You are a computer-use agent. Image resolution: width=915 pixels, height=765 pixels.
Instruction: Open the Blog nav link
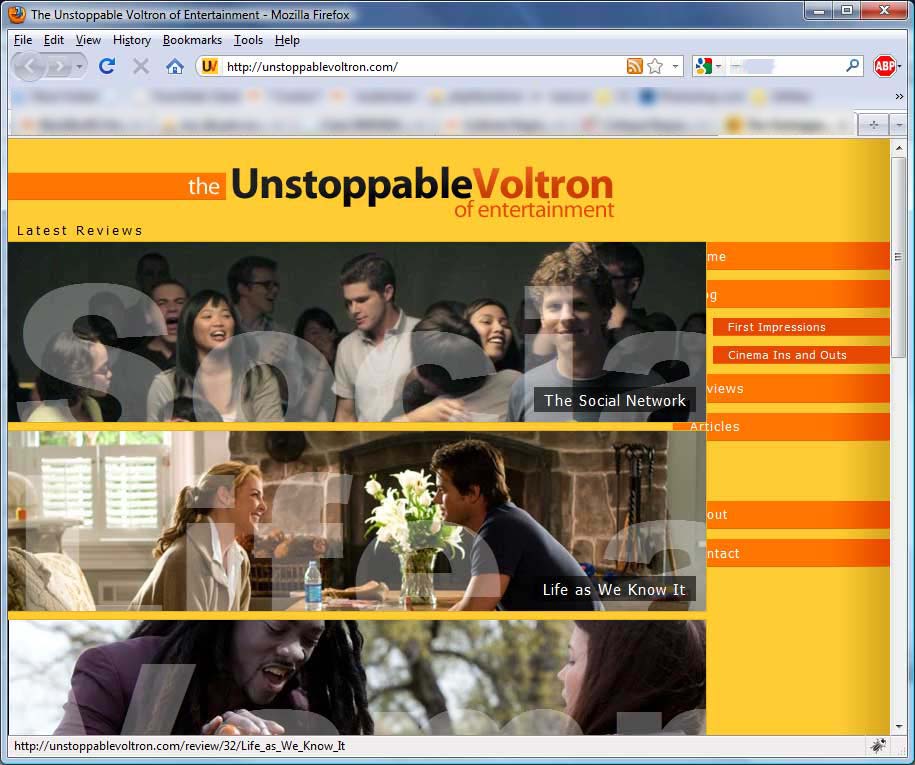798,295
